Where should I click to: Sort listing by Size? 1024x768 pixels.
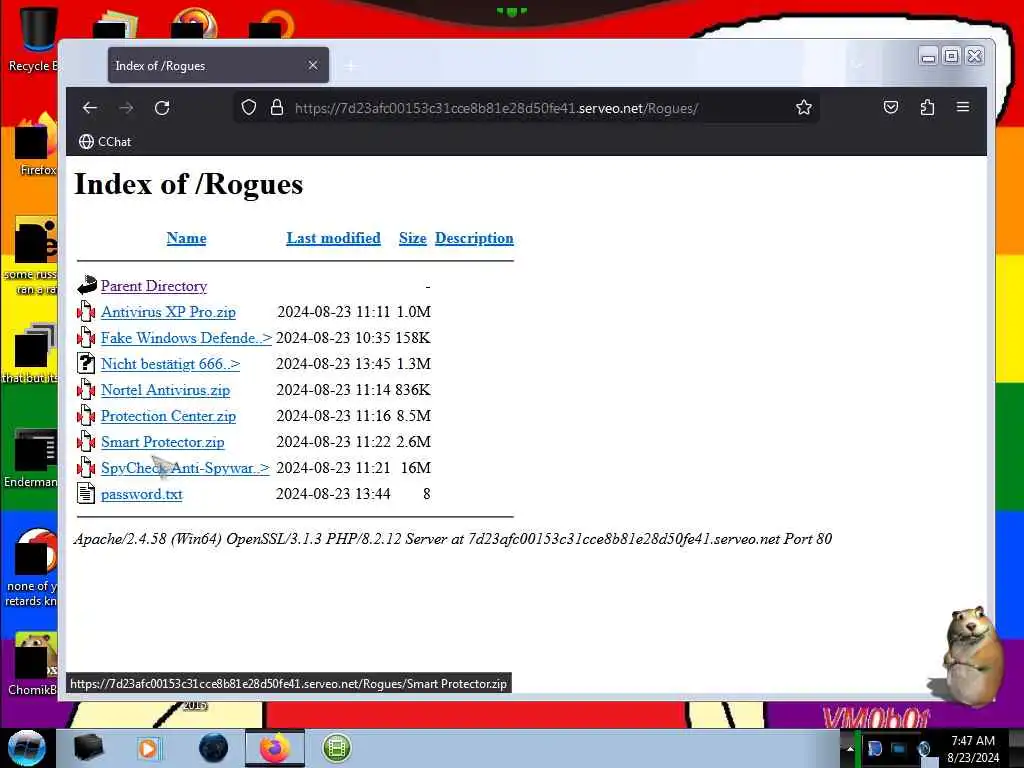click(413, 238)
